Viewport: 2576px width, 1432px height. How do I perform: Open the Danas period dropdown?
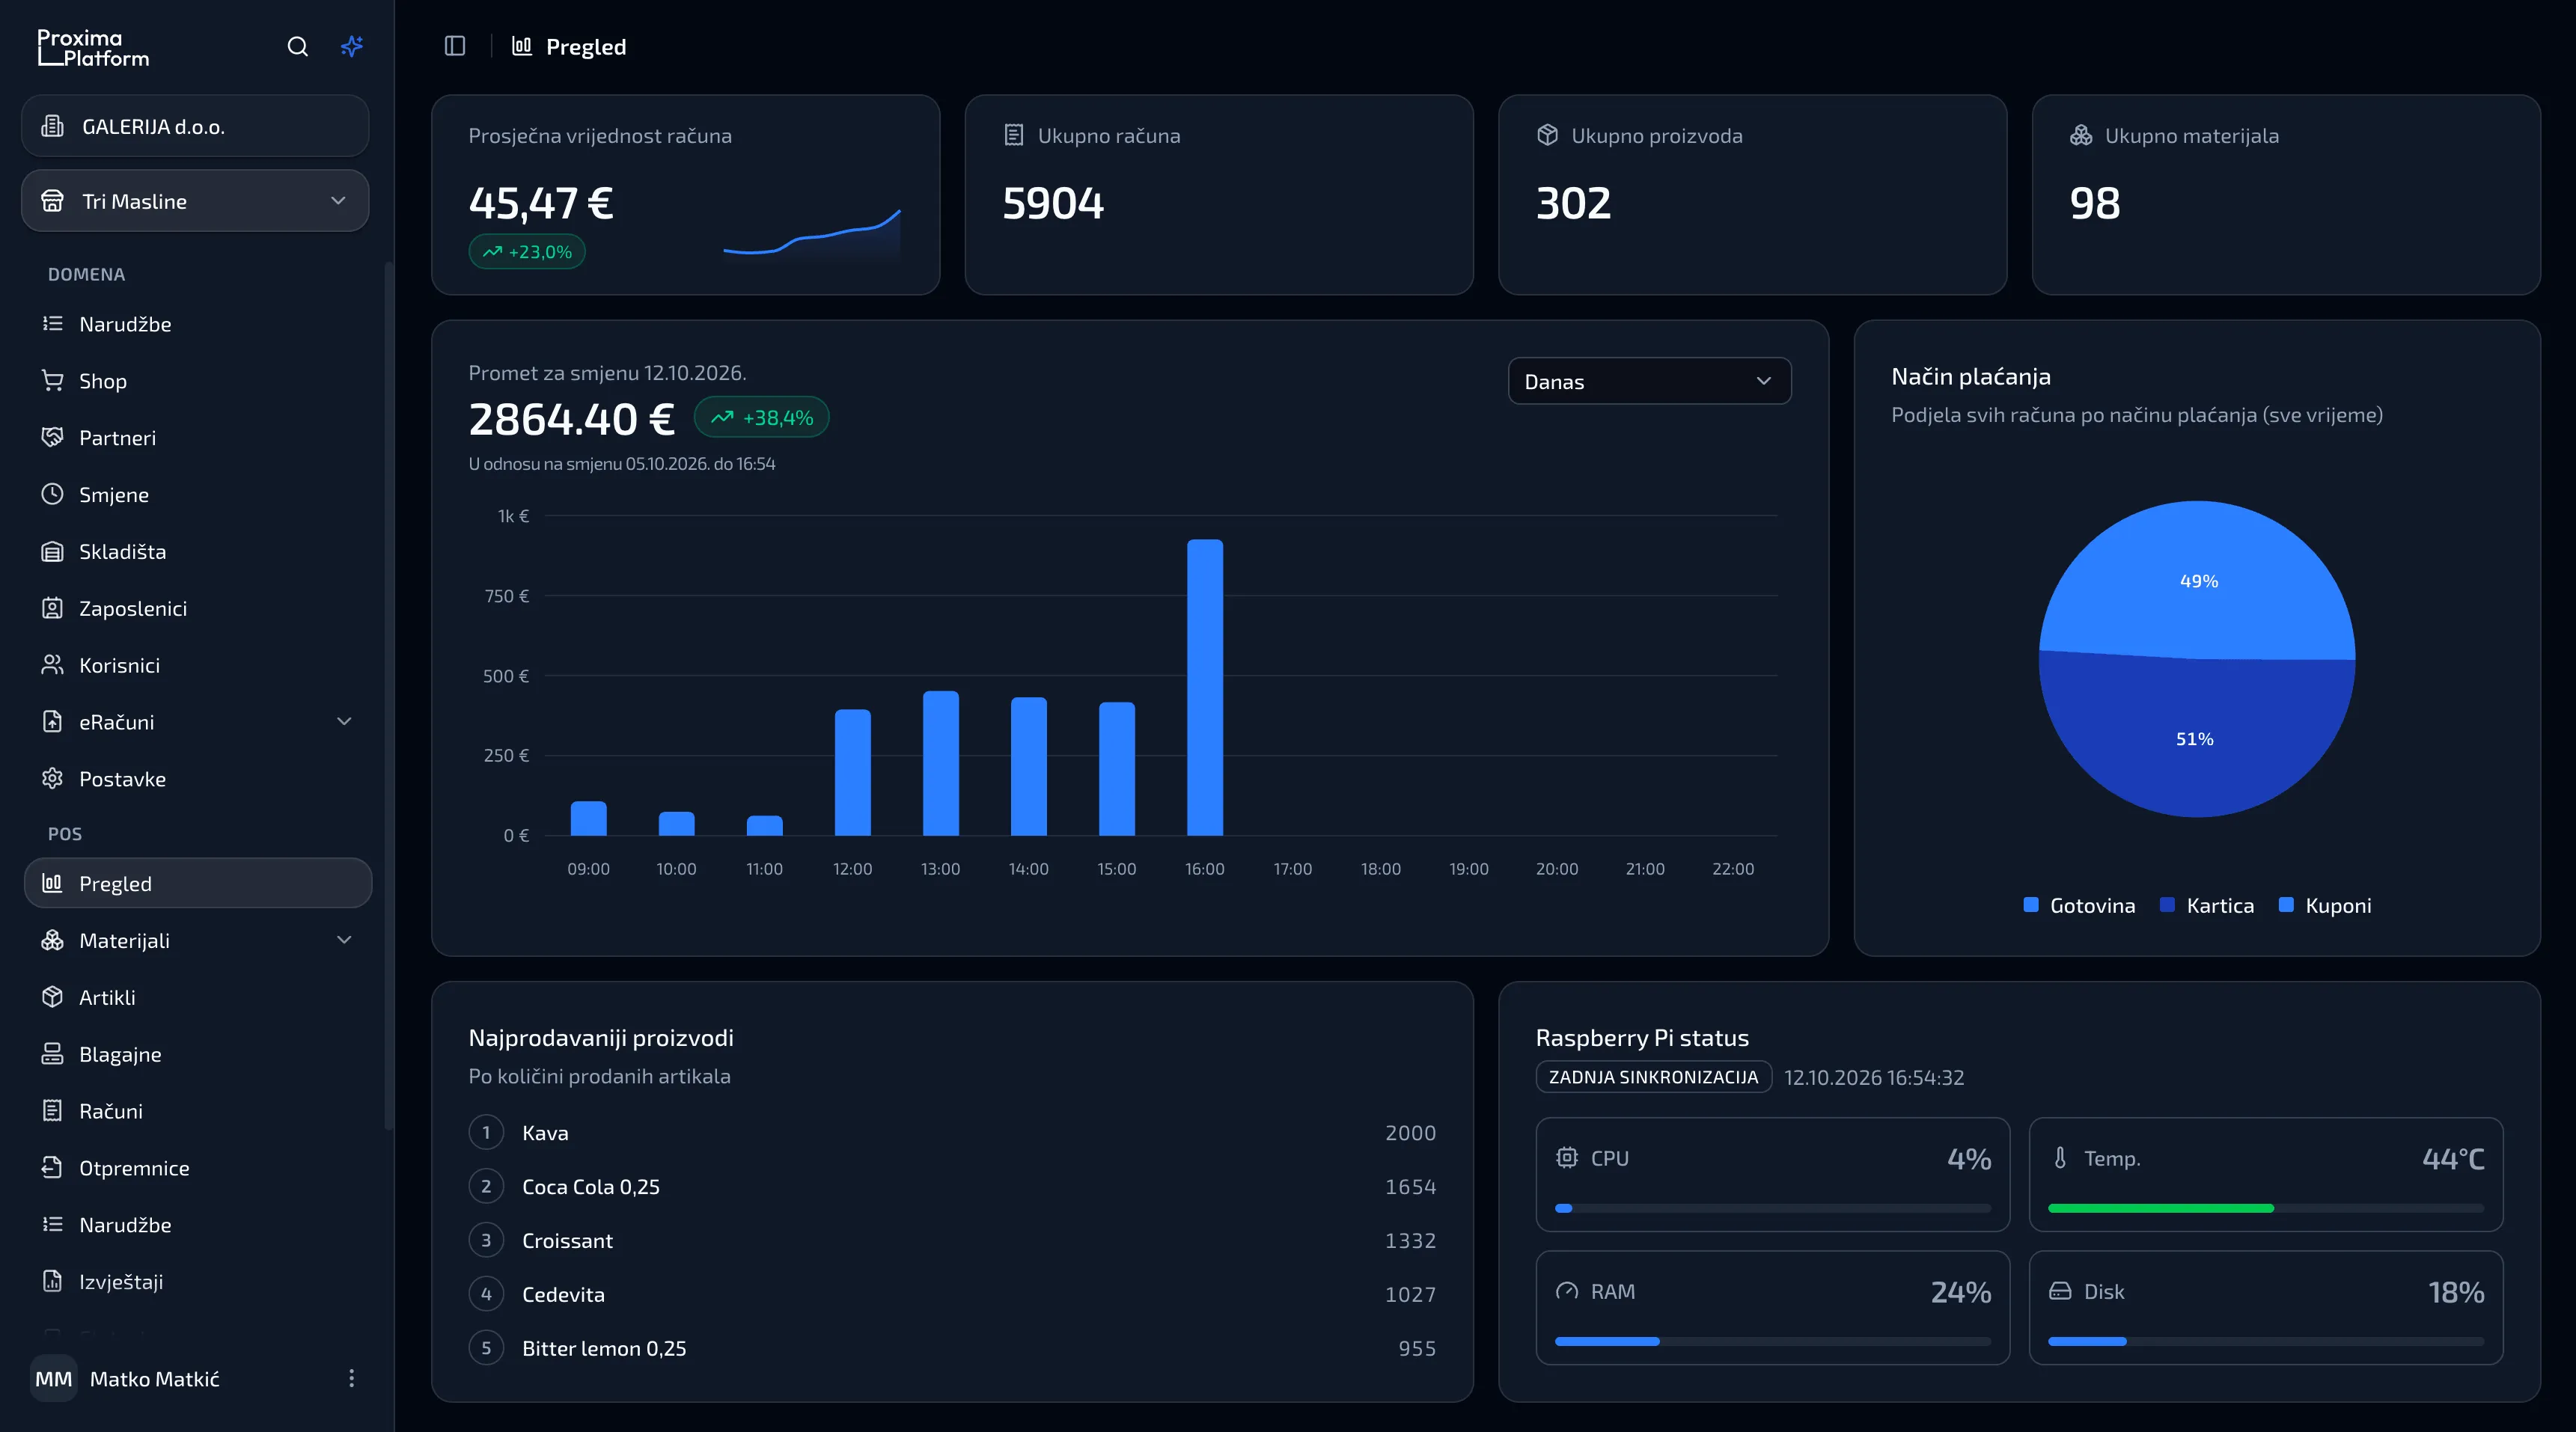(x=1649, y=381)
